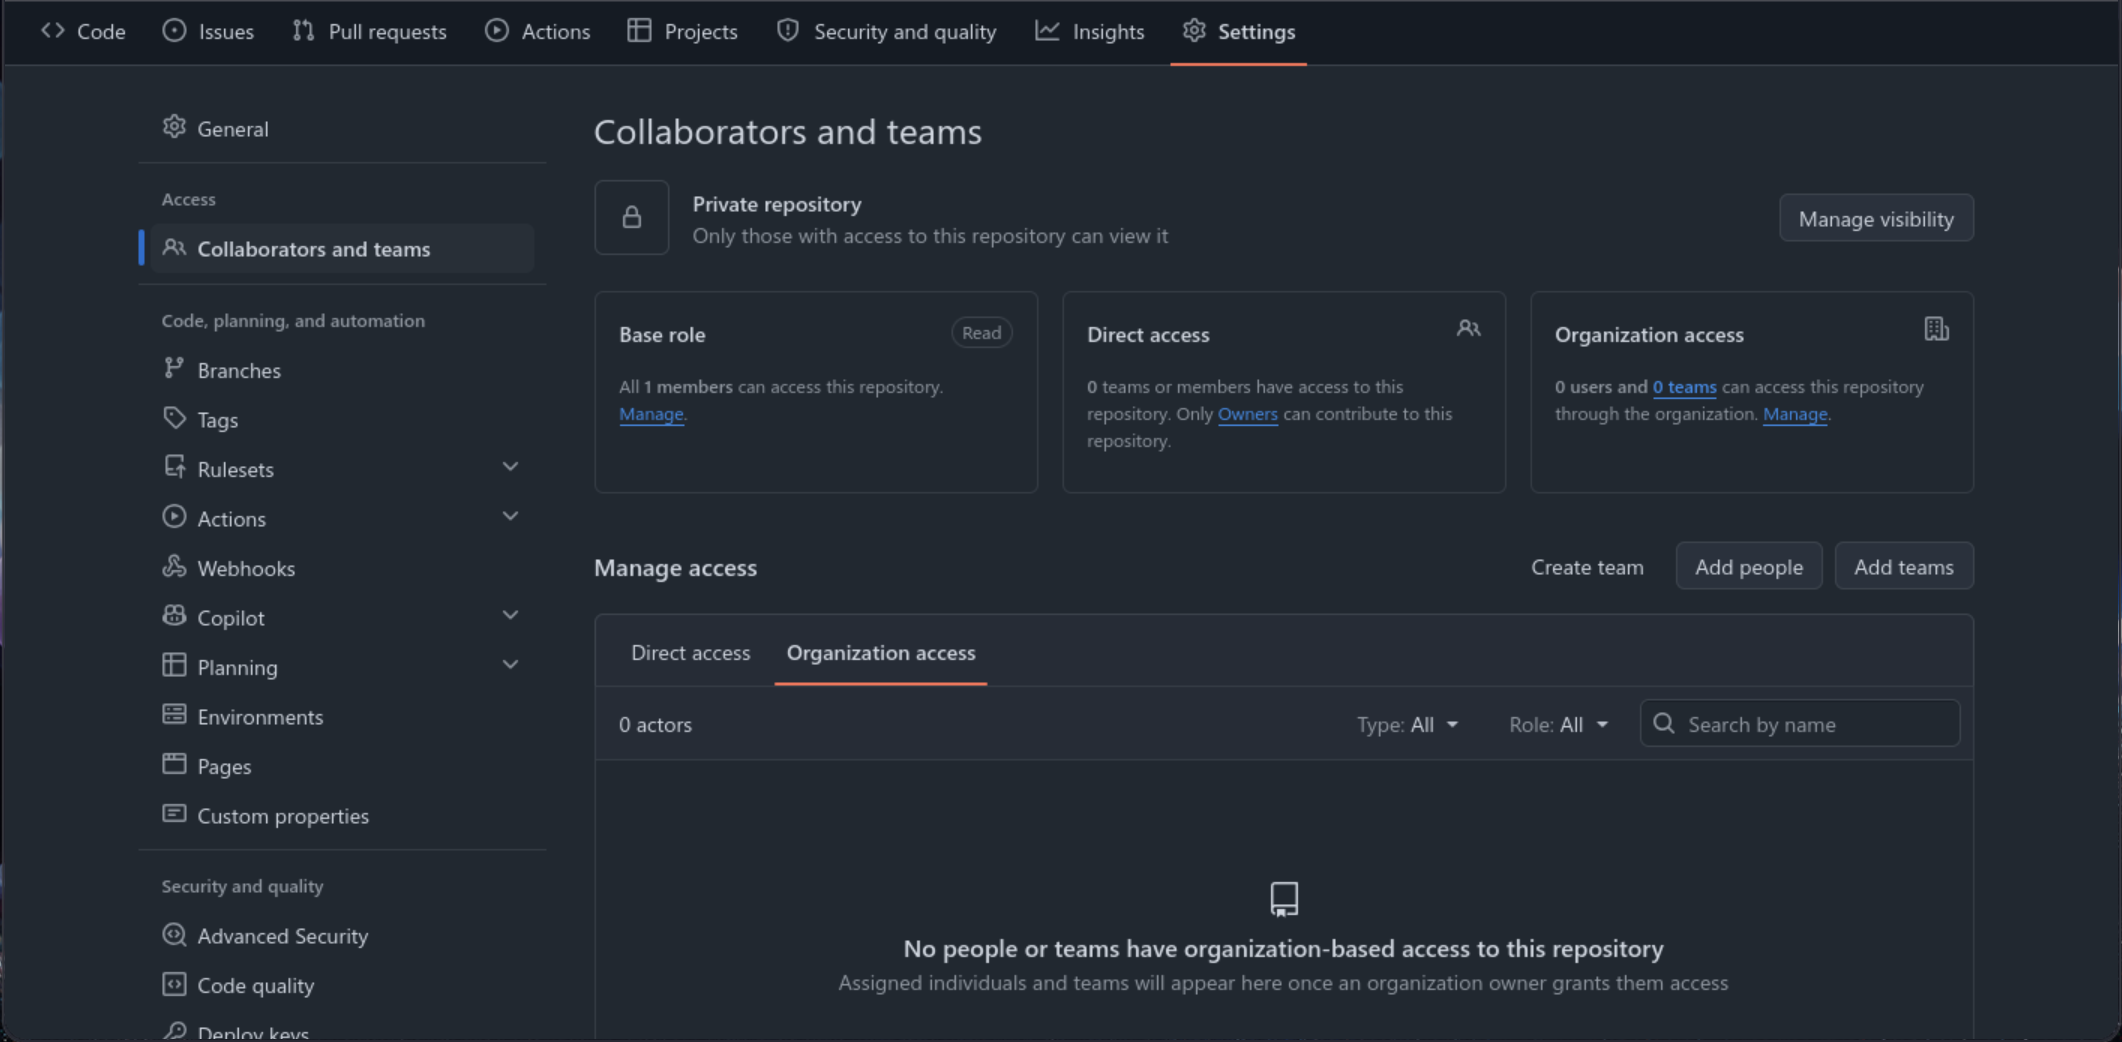The image size is (2122, 1042).
Task: Click the Collaborators and teams people icon
Action: click(174, 247)
